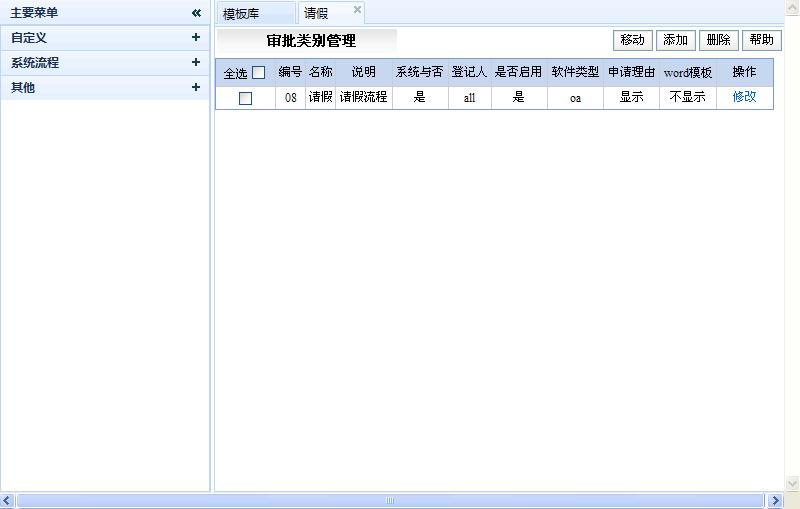The height and width of the screenshot is (509, 800).
Task: Click the 编号 column header
Action: pyautogui.click(x=290, y=72)
